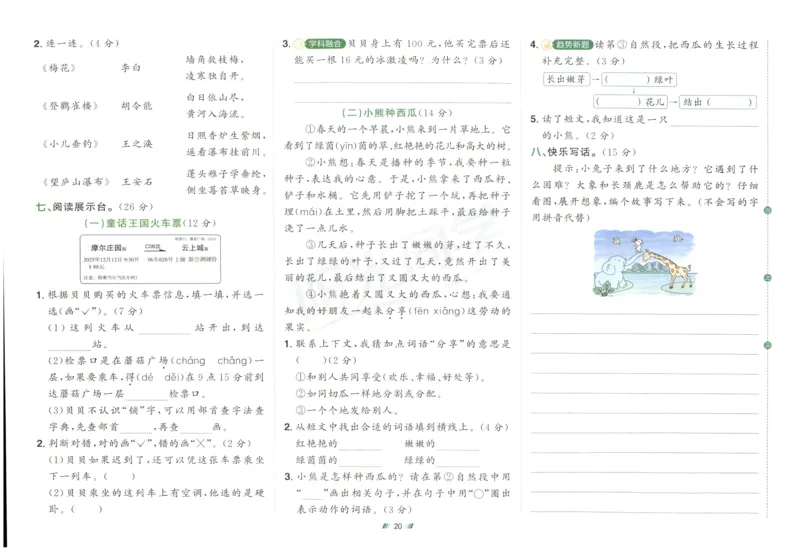The image size is (800, 552).
Task: Click the blank before 检票口
Action: coord(145,395)
